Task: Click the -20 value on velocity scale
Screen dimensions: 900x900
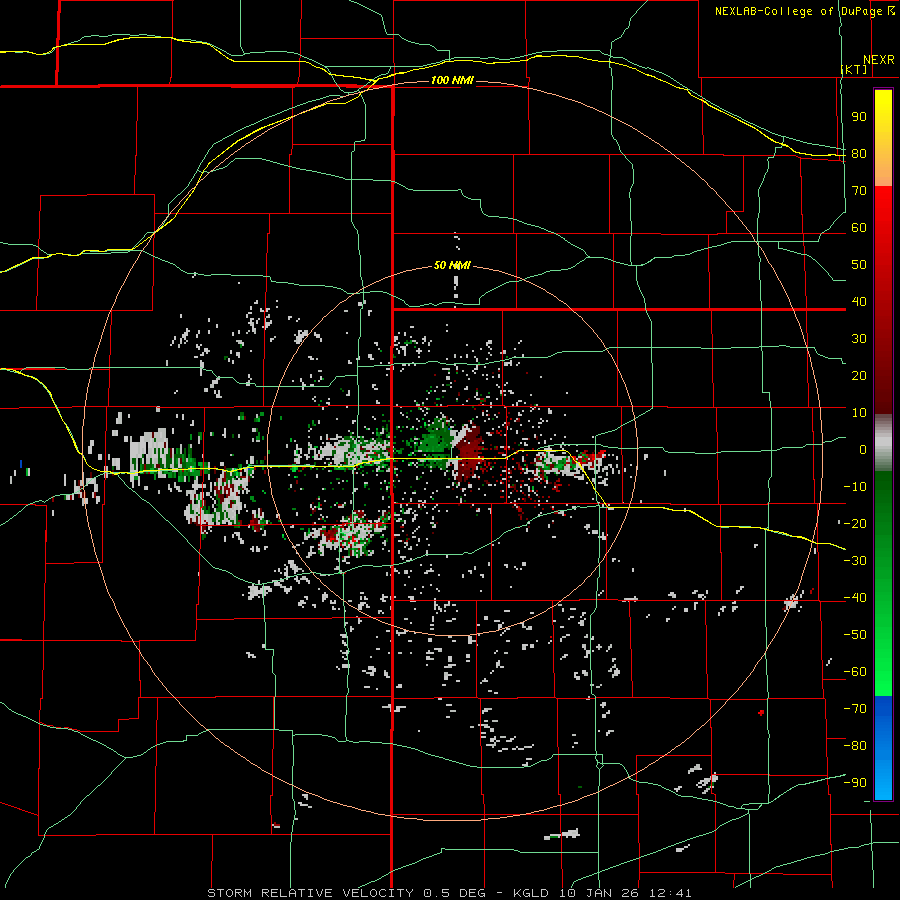Action: click(x=855, y=524)
